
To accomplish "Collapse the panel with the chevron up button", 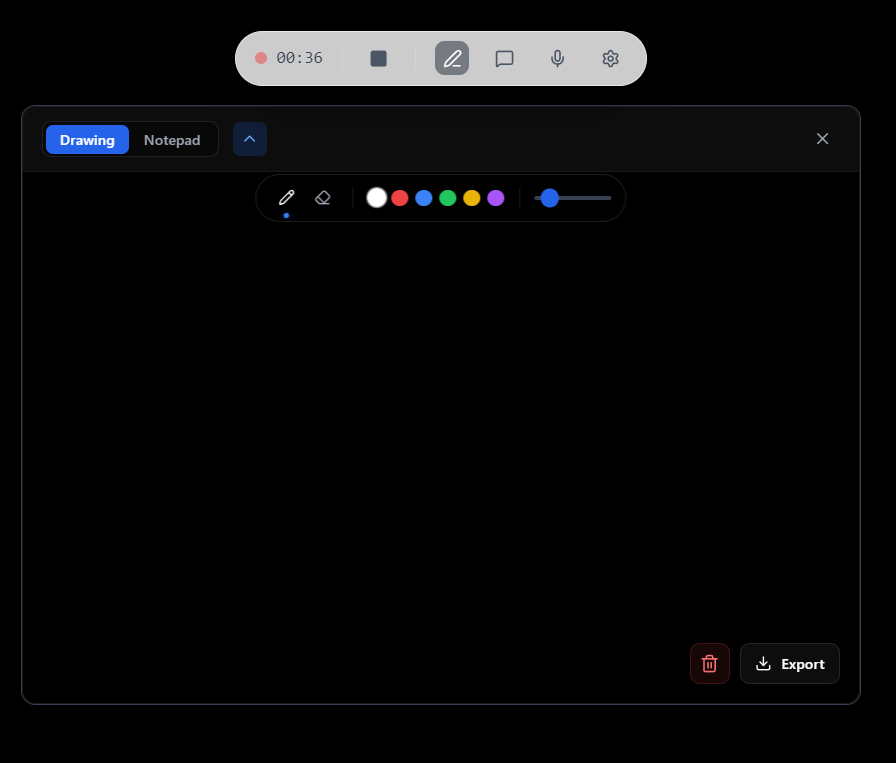I will coord(250,139).
